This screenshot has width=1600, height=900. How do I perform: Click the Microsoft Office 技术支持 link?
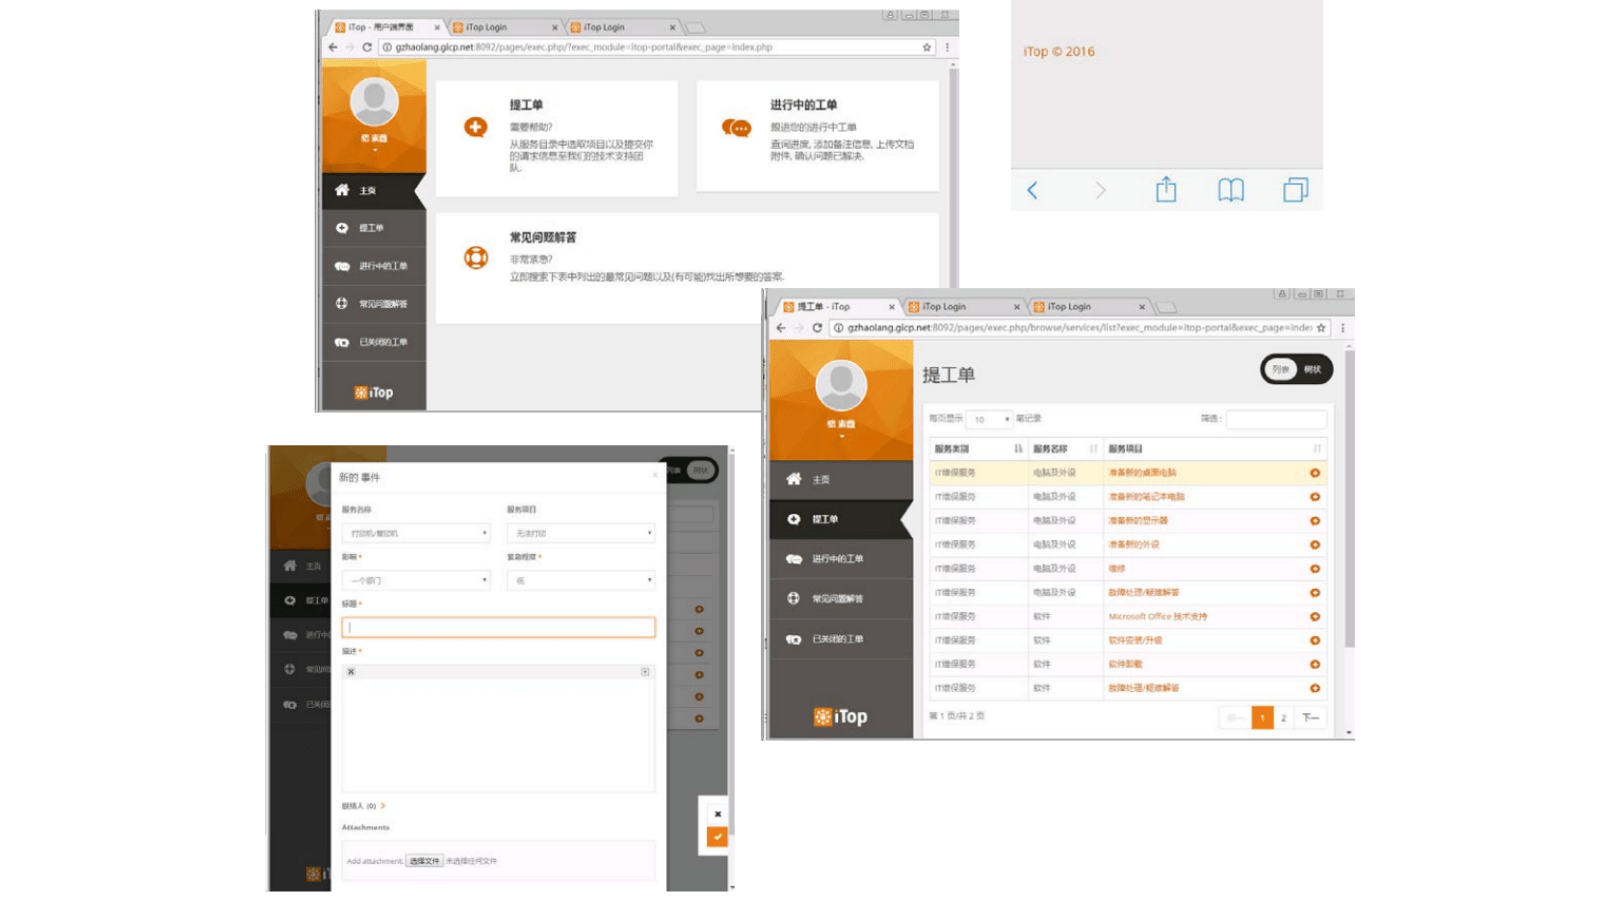pos(1157,617)
